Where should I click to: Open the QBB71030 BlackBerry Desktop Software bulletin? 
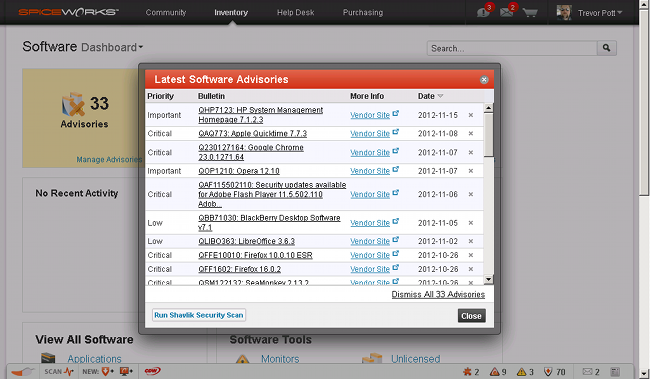pyautogui.click(x=269, y=223)
